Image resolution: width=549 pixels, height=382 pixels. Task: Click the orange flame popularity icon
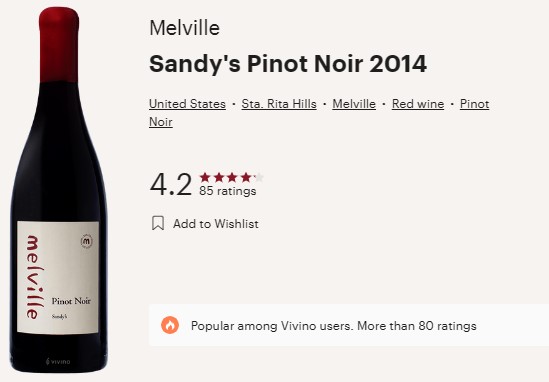[x=170, y=325]
